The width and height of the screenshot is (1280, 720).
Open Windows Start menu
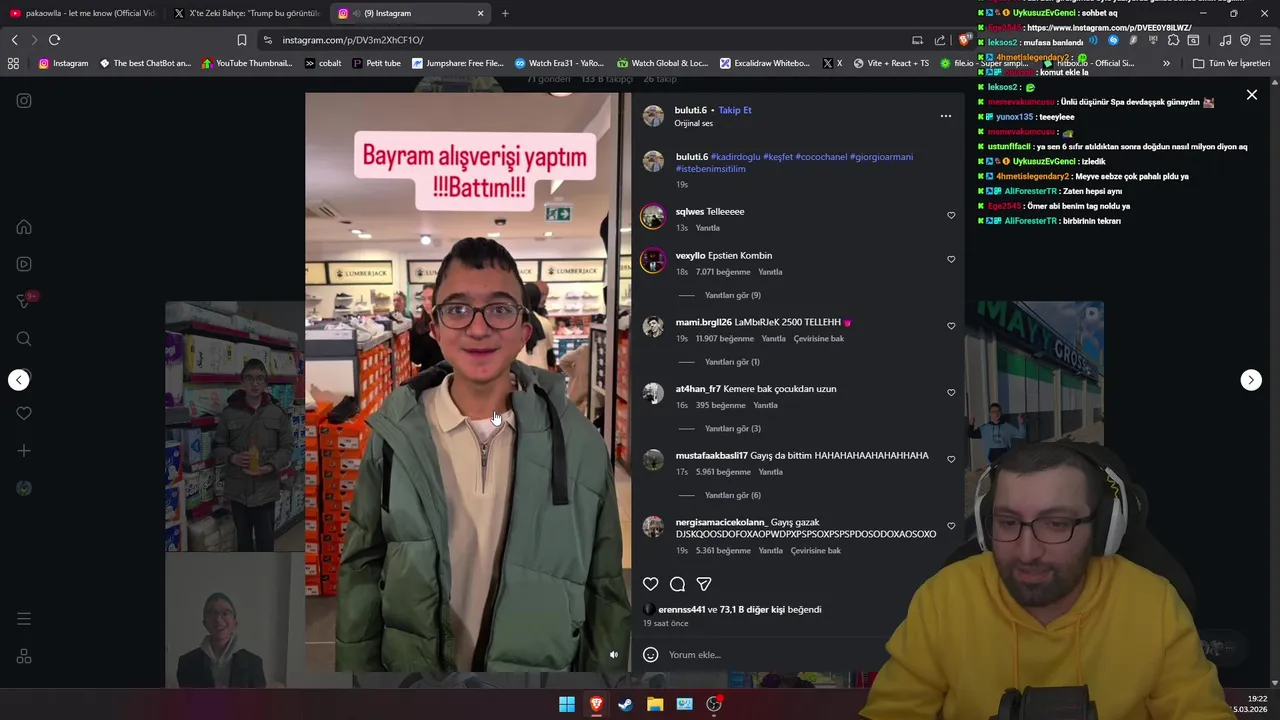pos(567,704)
